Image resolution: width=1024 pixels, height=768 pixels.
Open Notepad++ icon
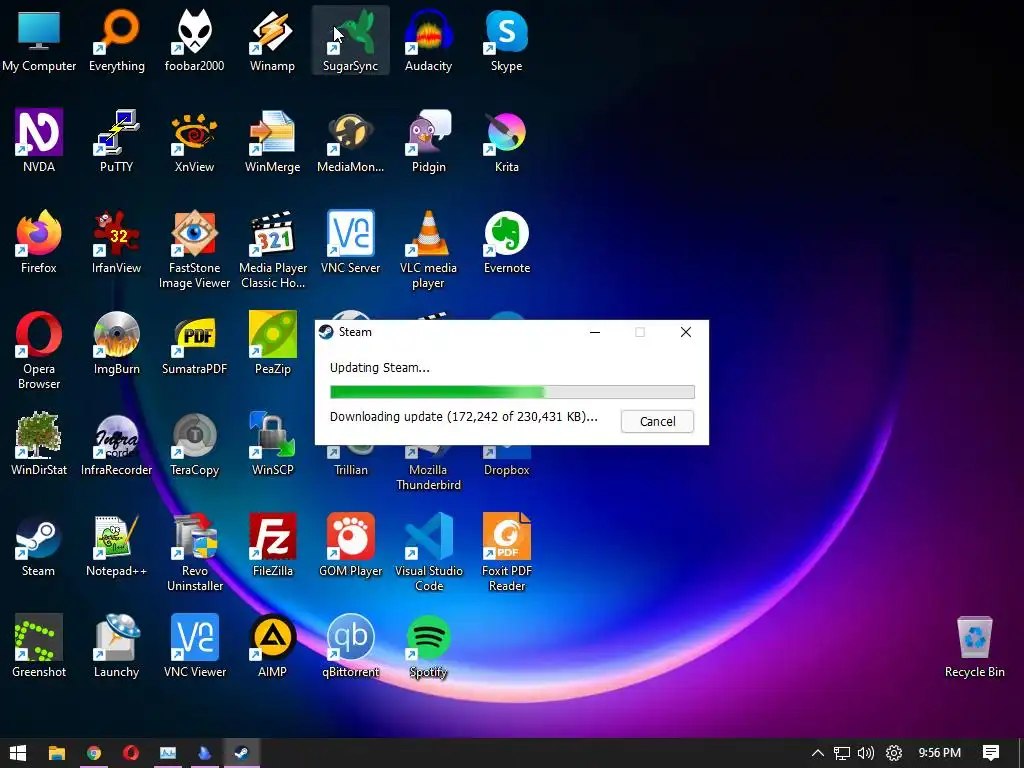point(117,545)
